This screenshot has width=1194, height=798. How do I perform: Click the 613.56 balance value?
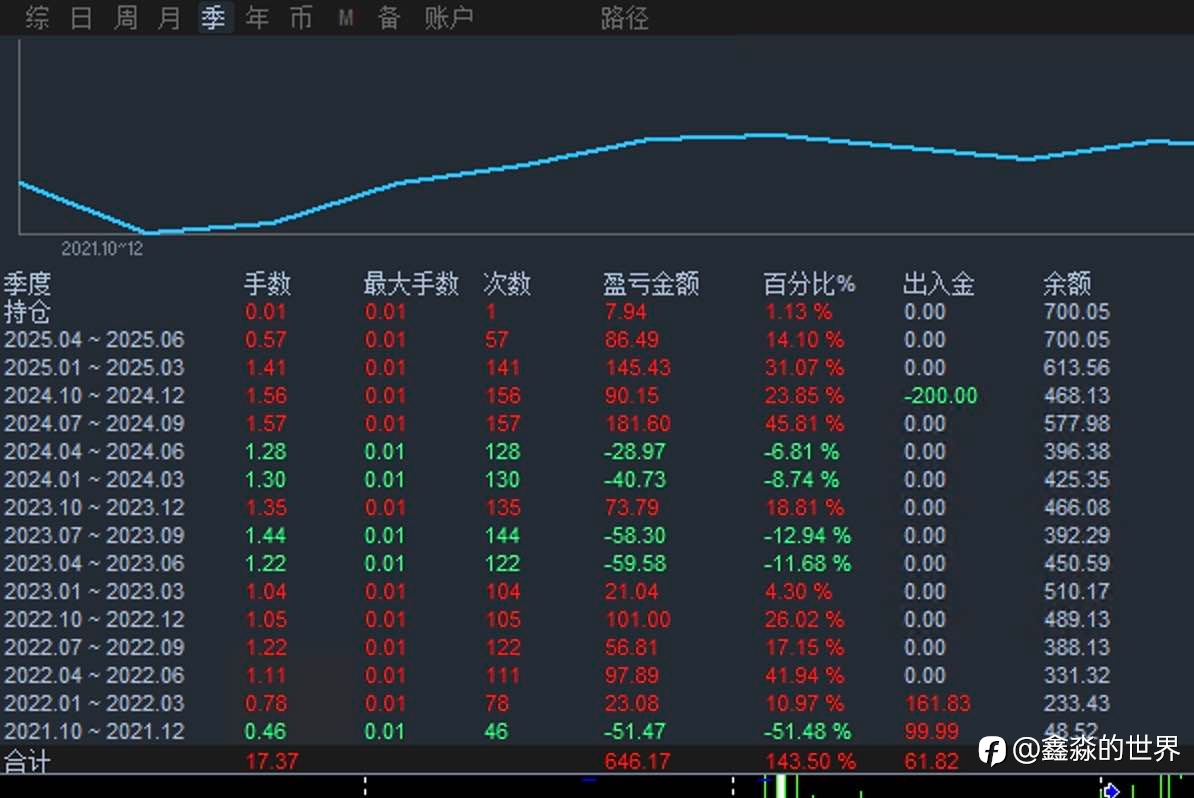(x=1077, y=368)
